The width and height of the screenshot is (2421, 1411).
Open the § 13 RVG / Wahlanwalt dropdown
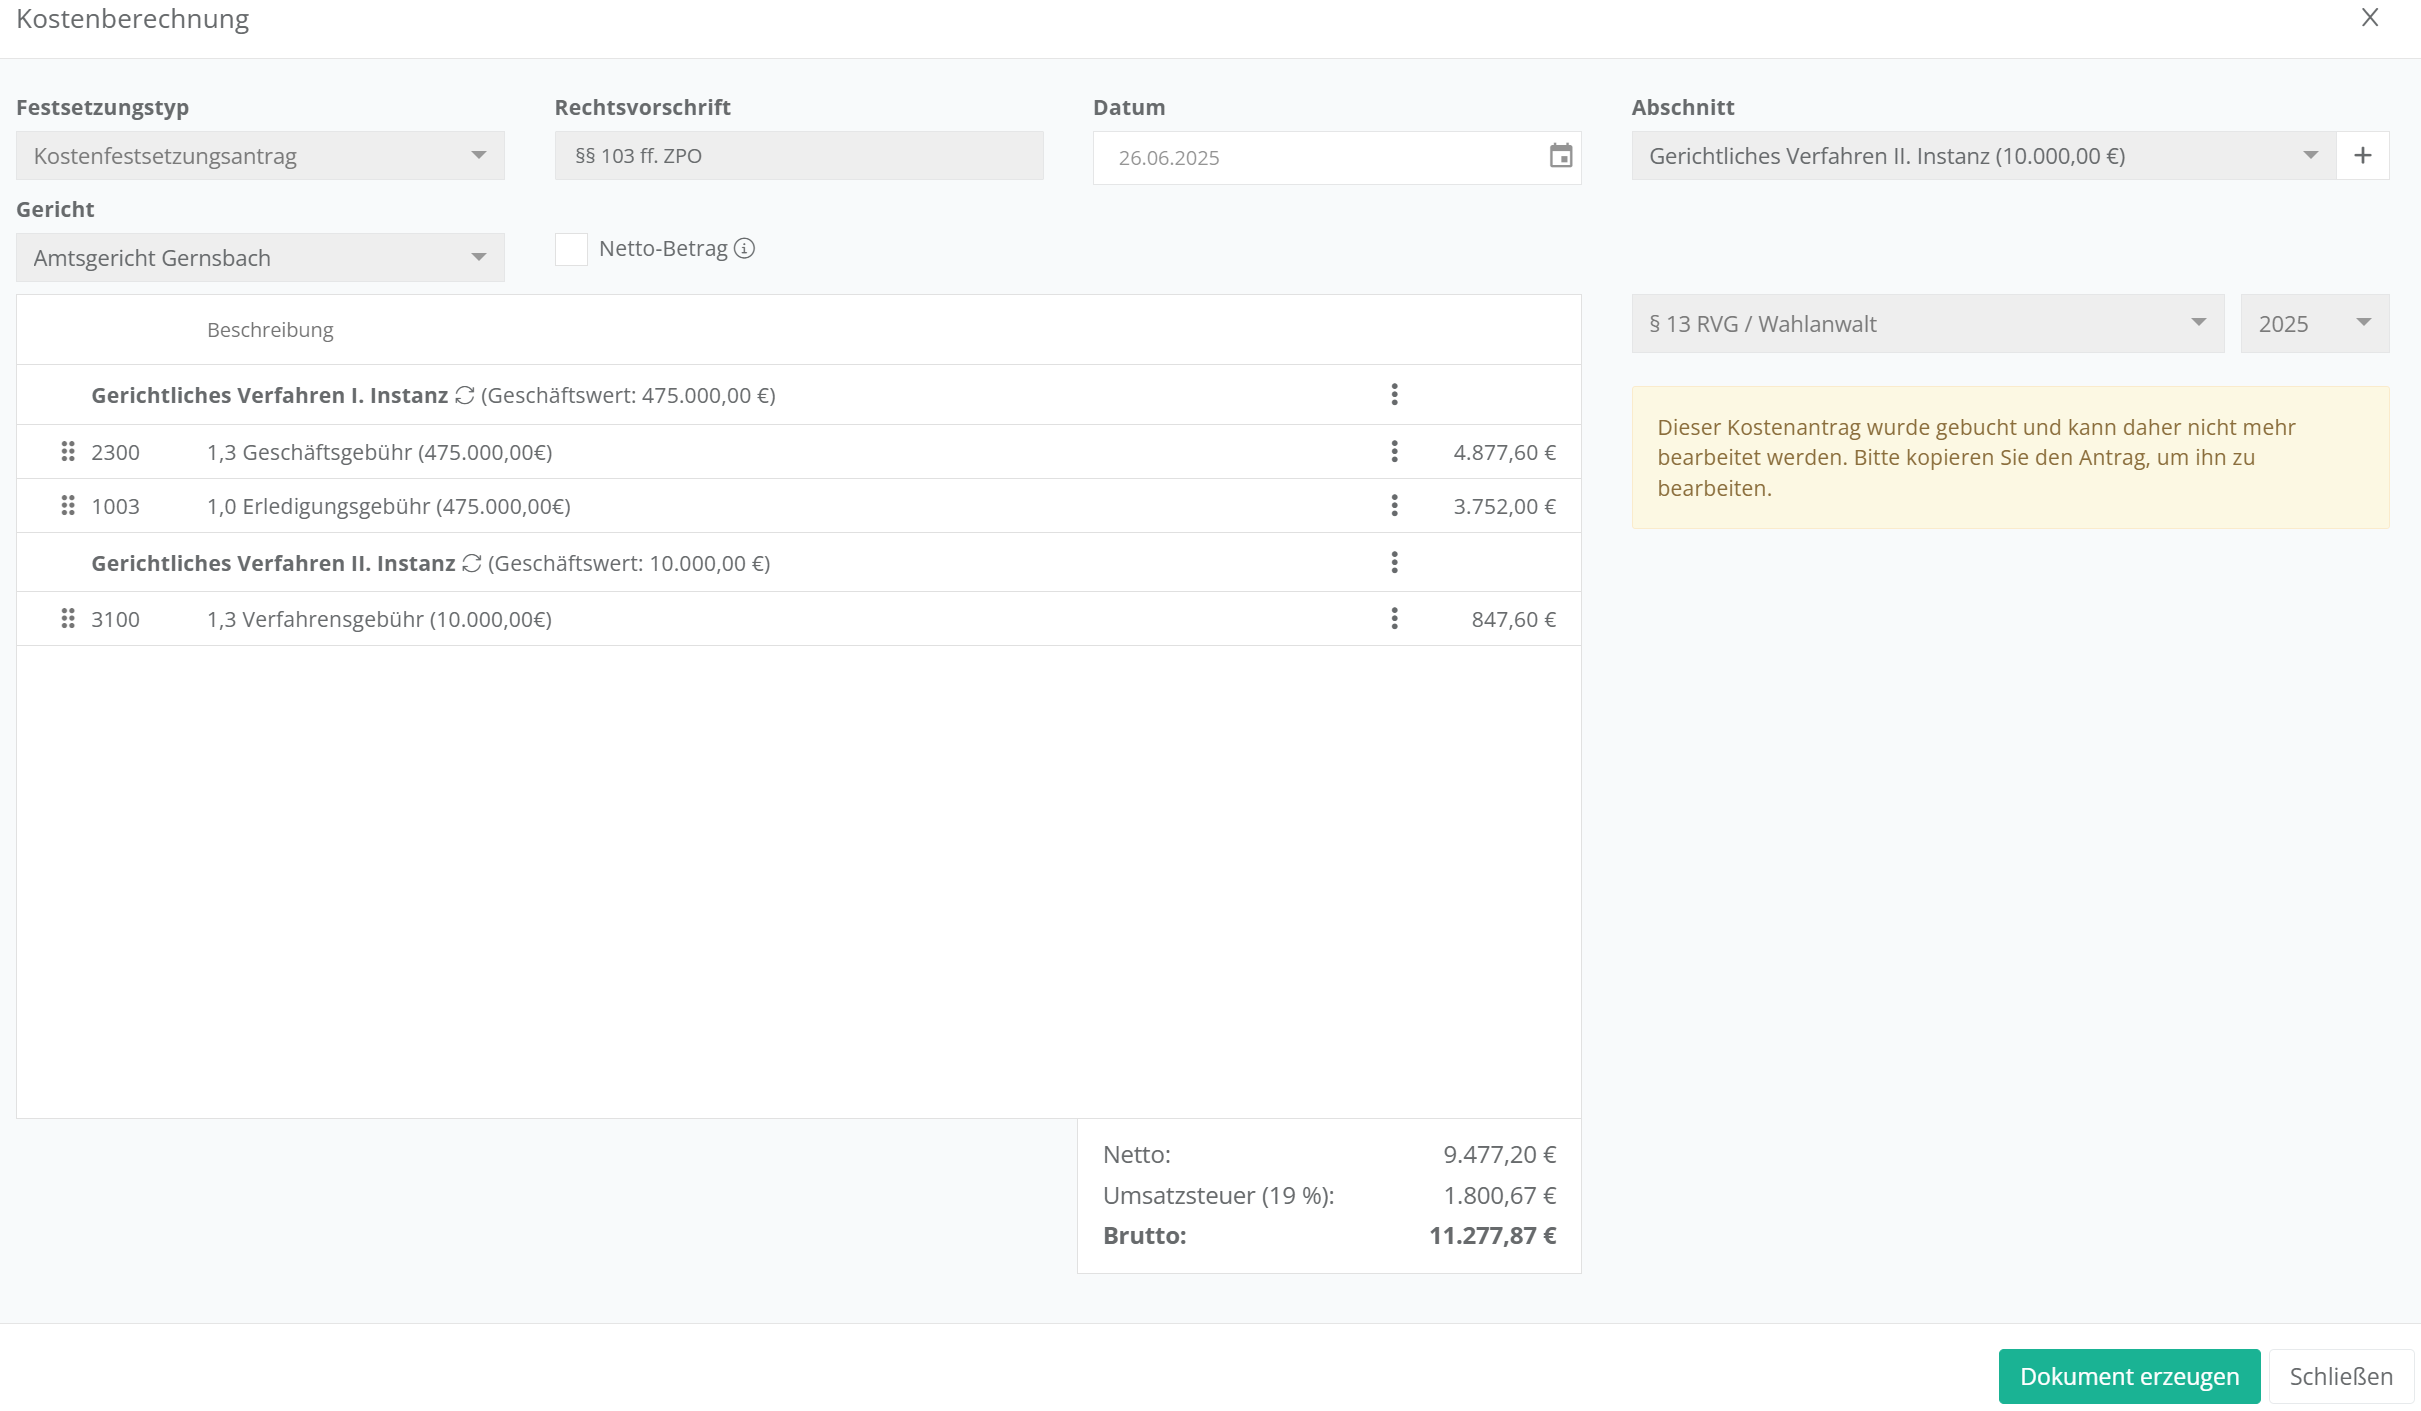1927,324
